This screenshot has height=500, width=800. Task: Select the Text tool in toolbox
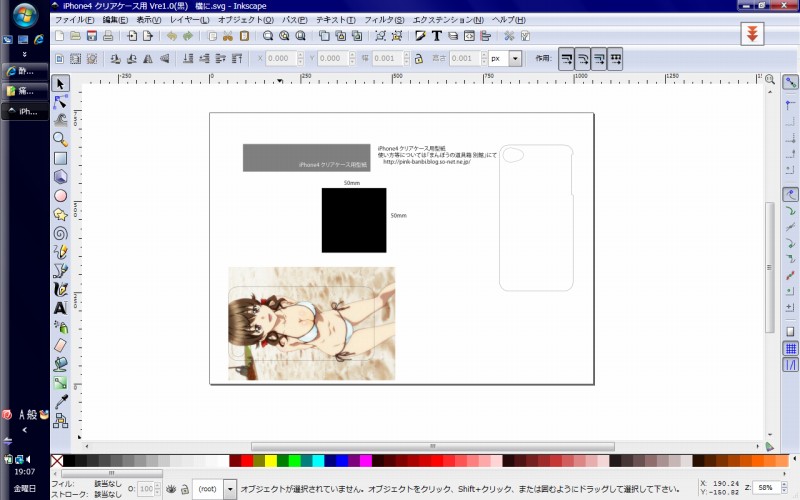60,308
